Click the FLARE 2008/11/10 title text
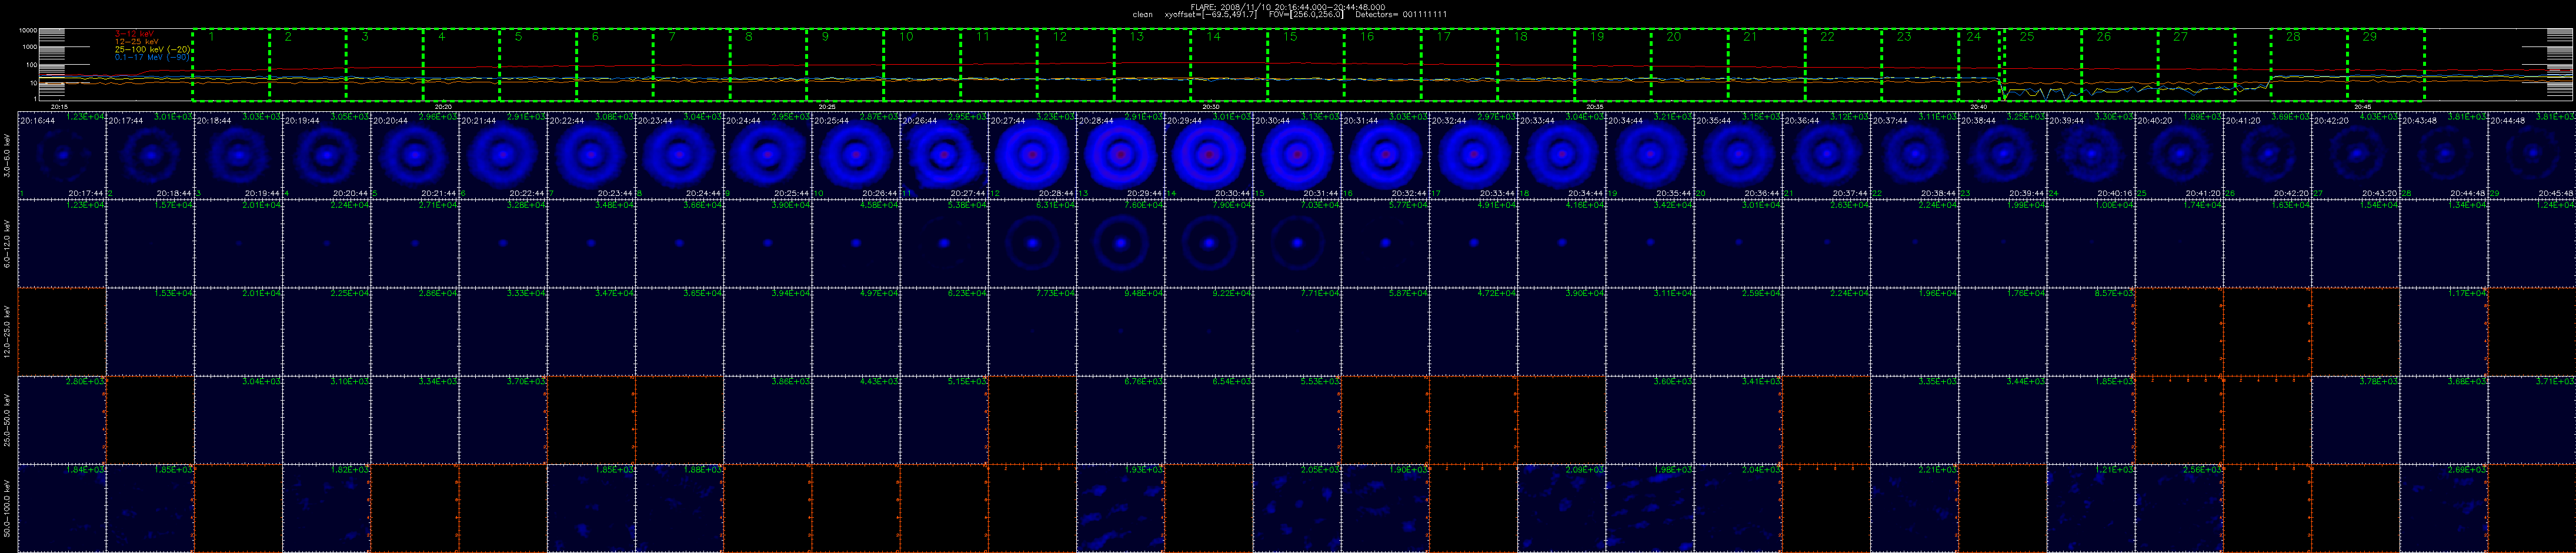The width and height of the screenshot is (2576, 553). (1288, 7)
